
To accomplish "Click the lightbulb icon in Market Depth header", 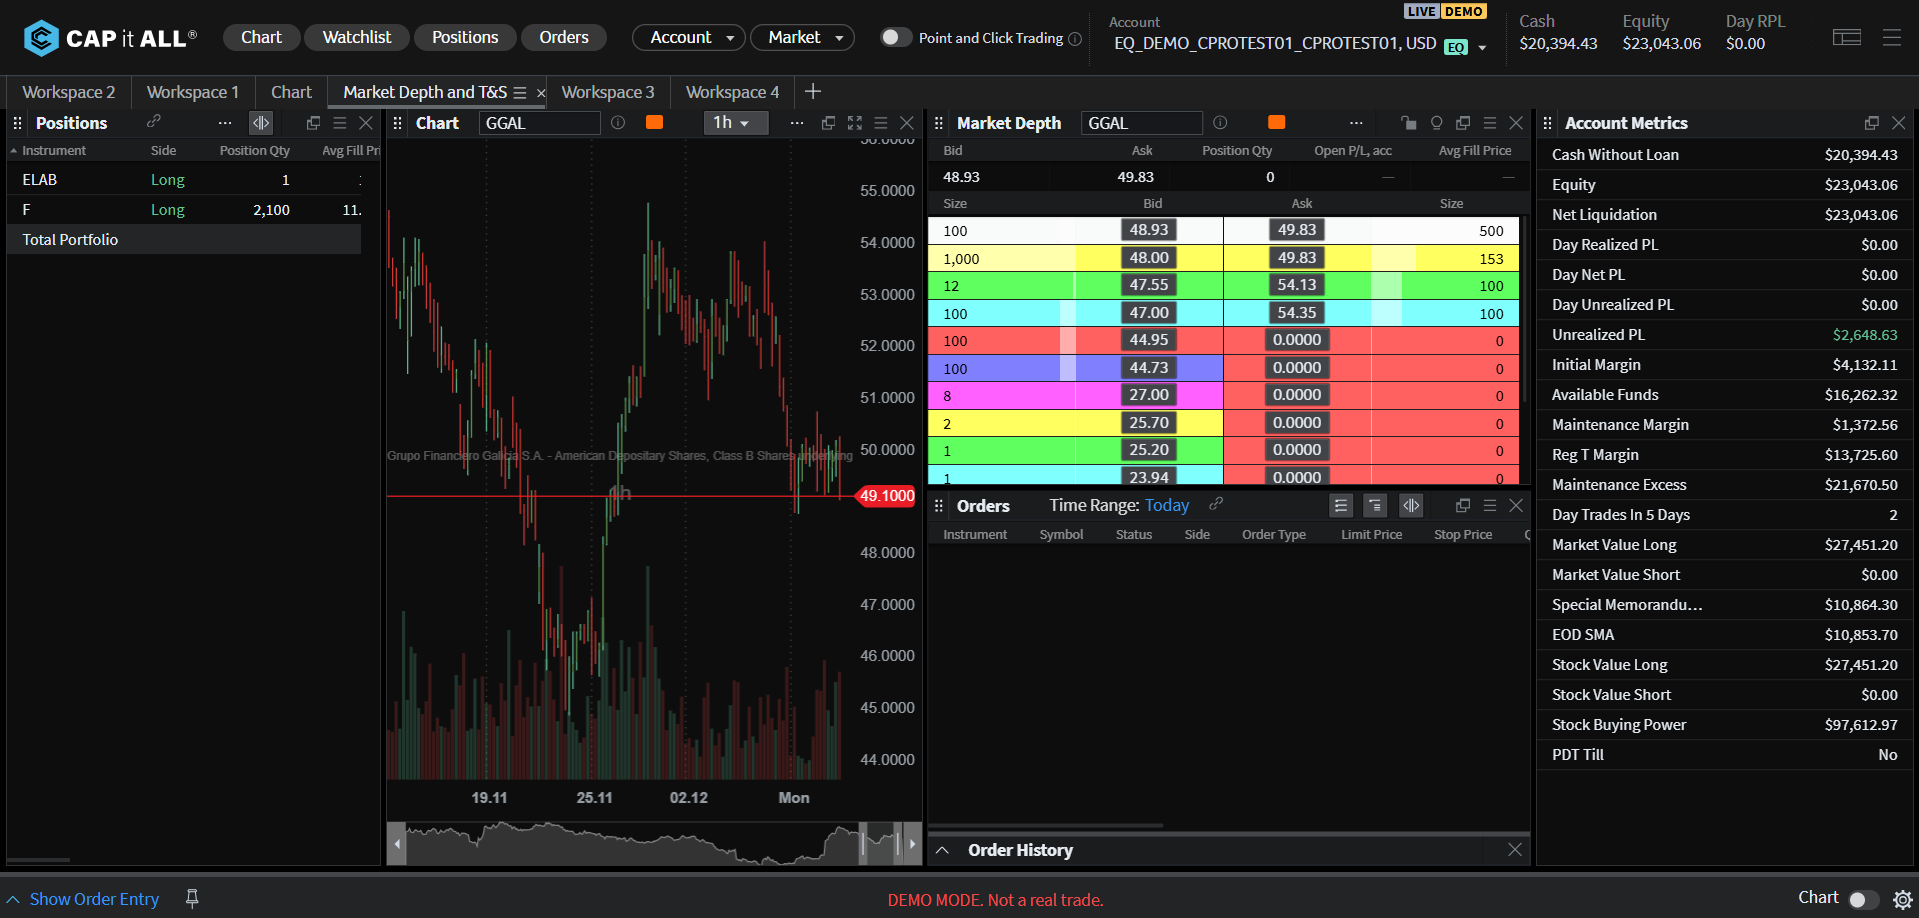I will 1436,123.
